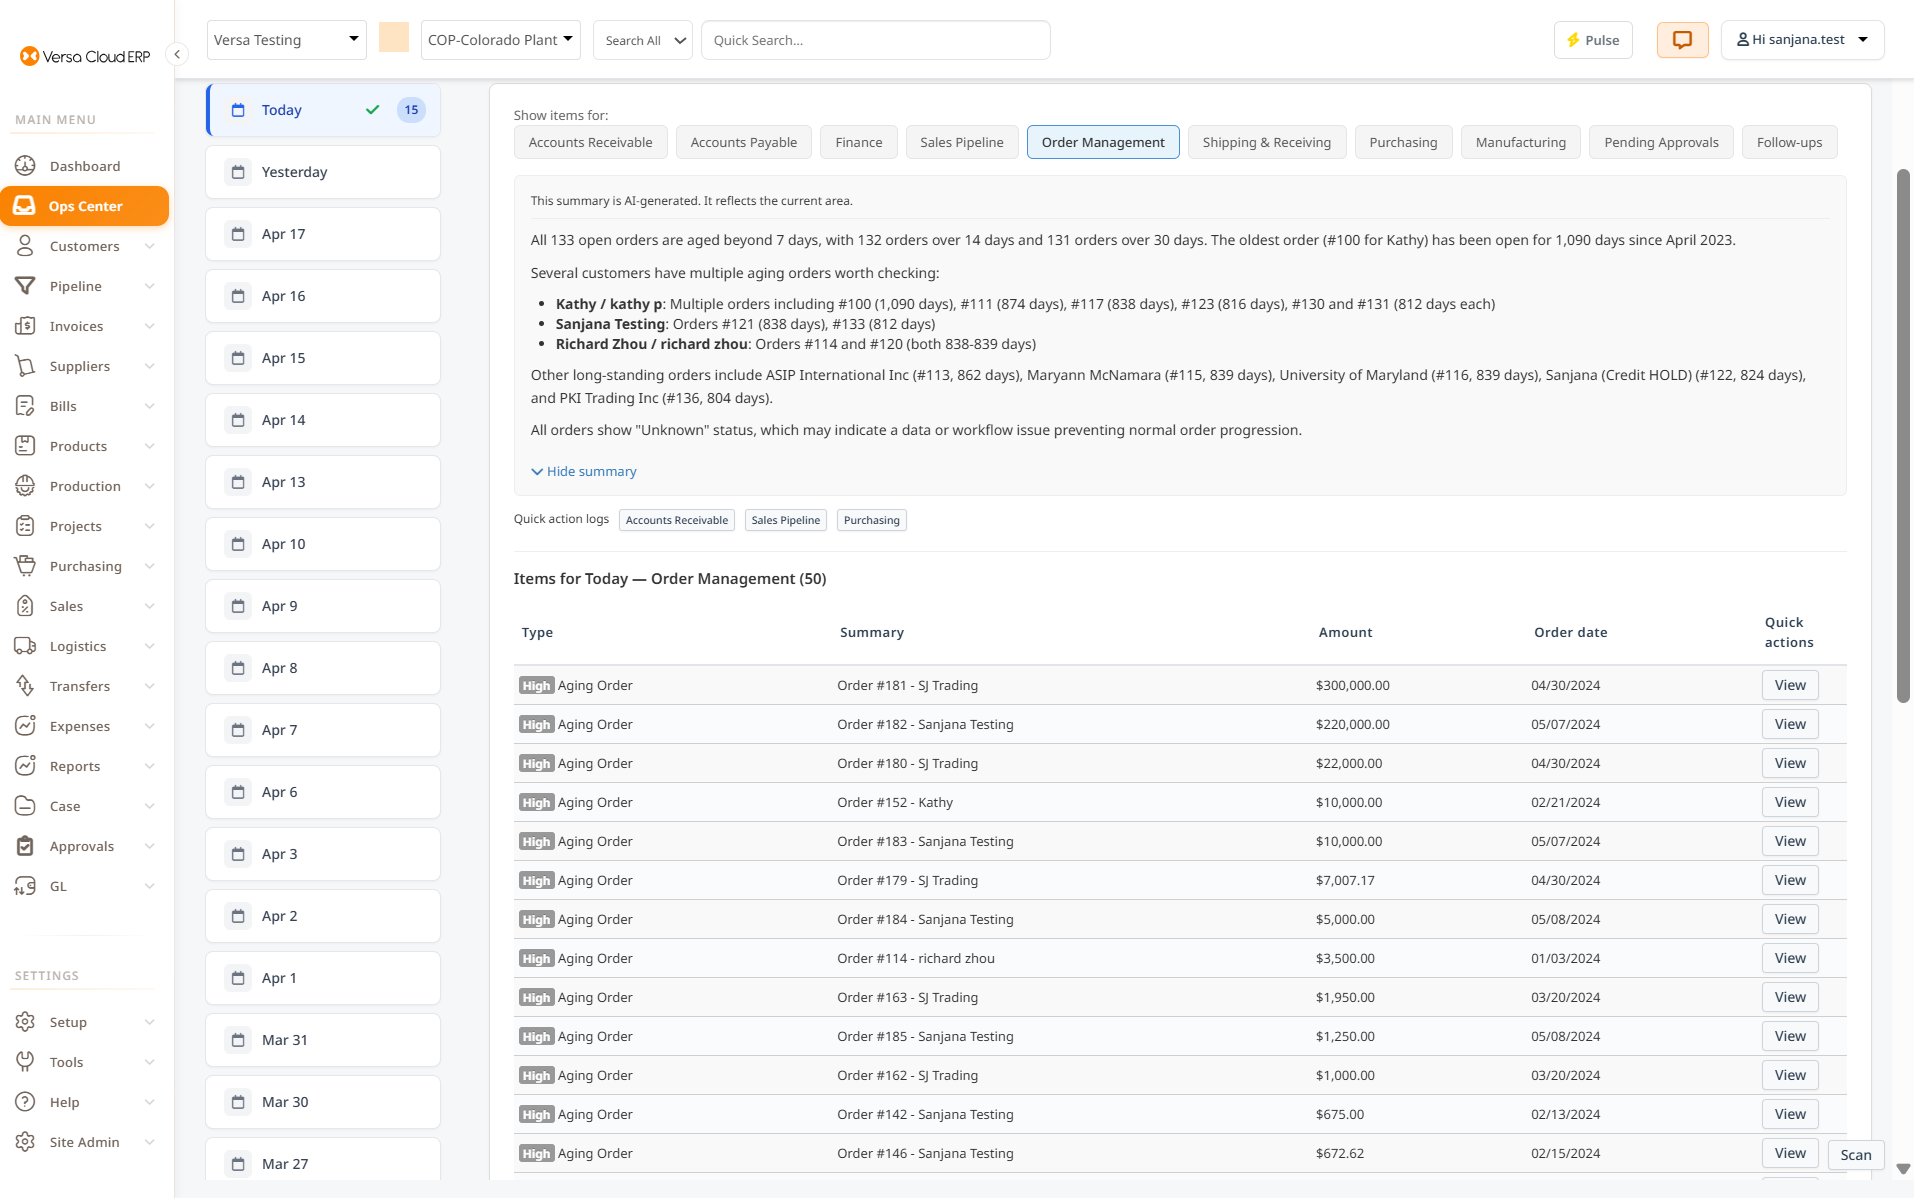
Task: Click the Ops Center inbox icon
Action: [x=26, y=206]
